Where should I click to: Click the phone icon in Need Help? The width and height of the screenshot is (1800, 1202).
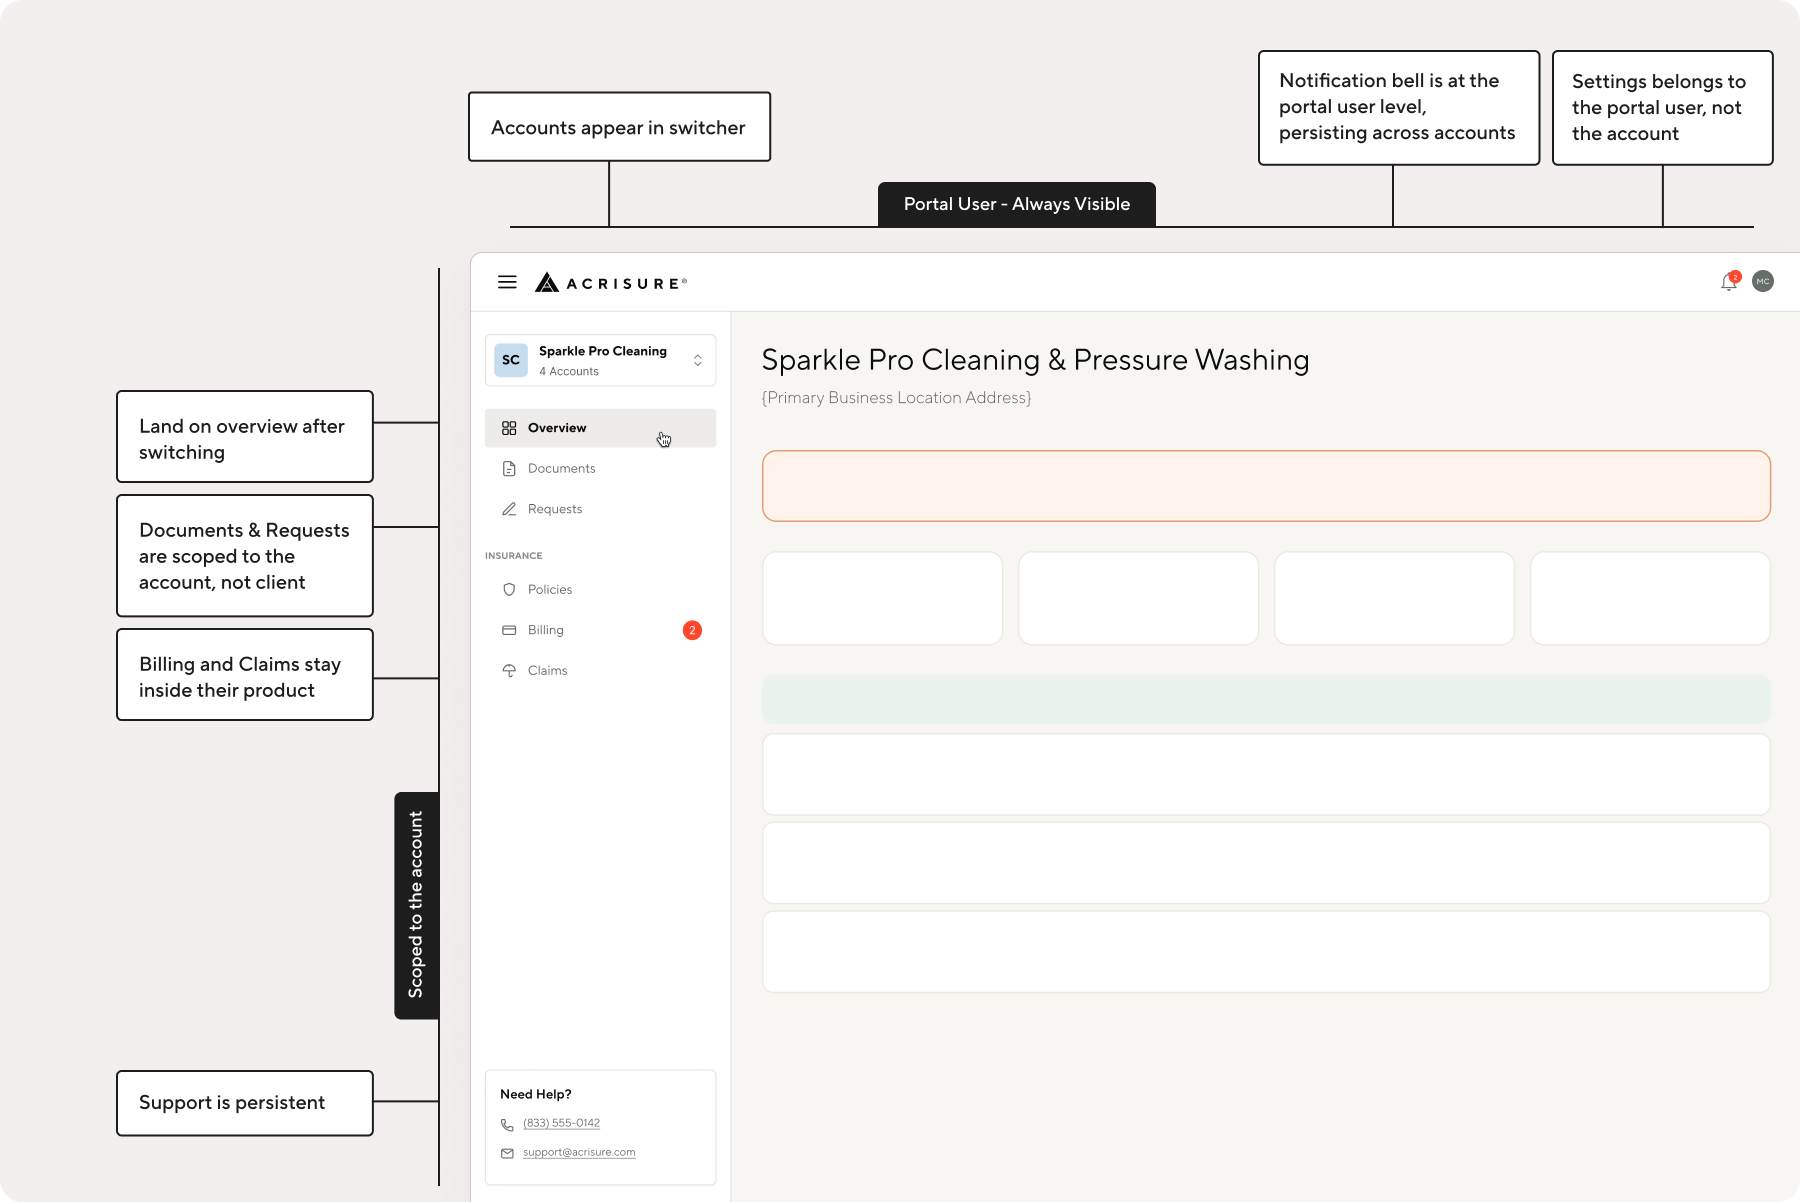point(507,1125)
